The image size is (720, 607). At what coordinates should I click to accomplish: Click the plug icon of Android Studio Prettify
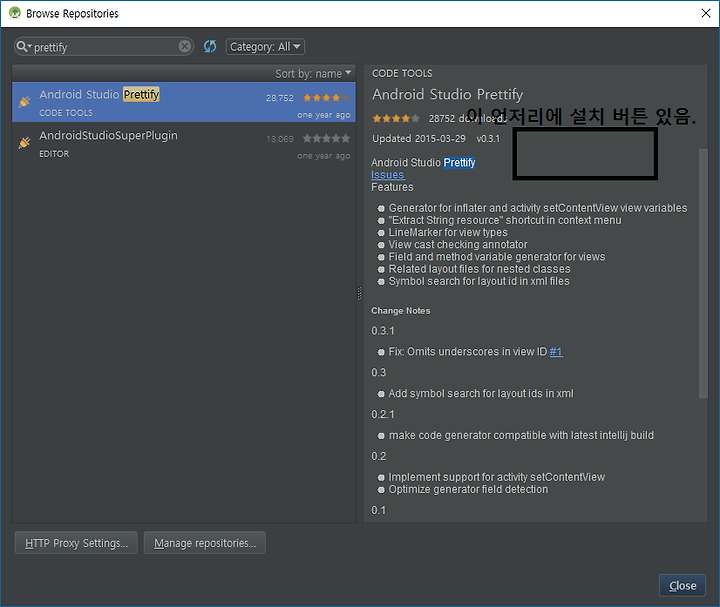(x=24, y=101)
